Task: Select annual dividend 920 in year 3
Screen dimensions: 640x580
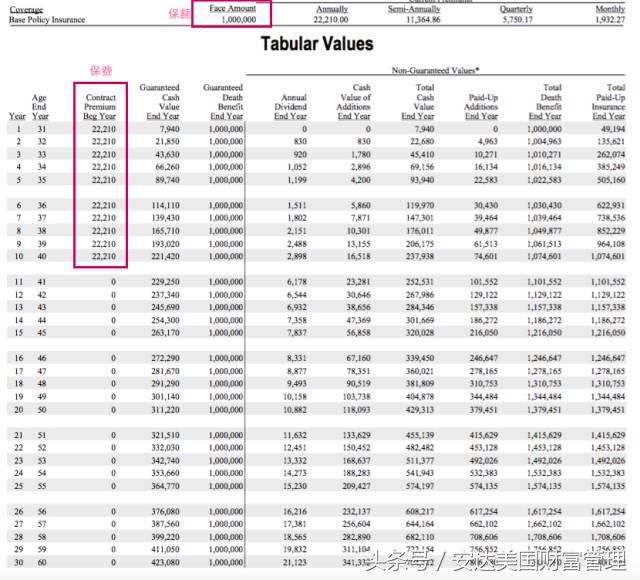Action: (300, 154)
